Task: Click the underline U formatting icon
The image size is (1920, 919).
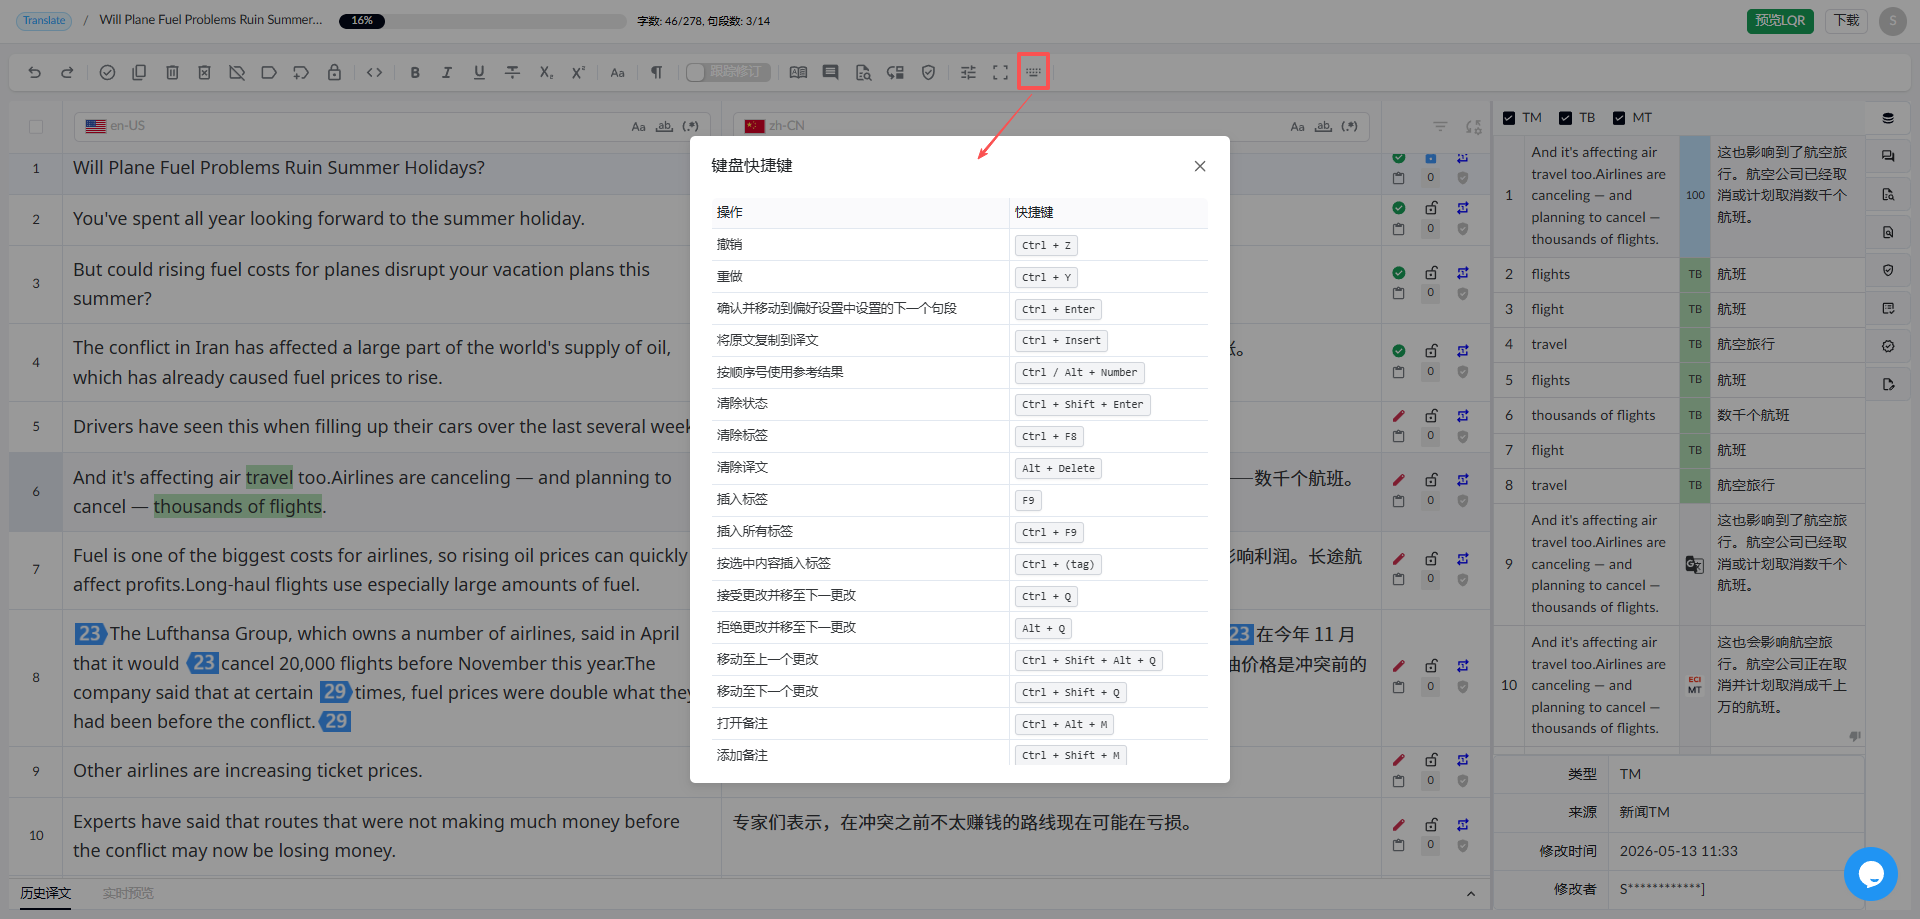Action: click(x=479, y=72)
